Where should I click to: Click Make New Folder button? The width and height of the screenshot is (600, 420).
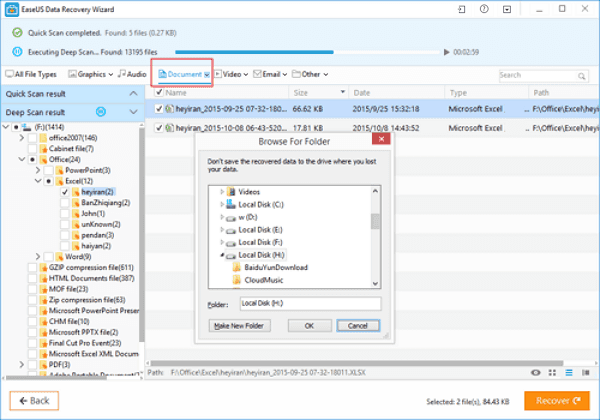pyautogui.click(x=240, y=326)
